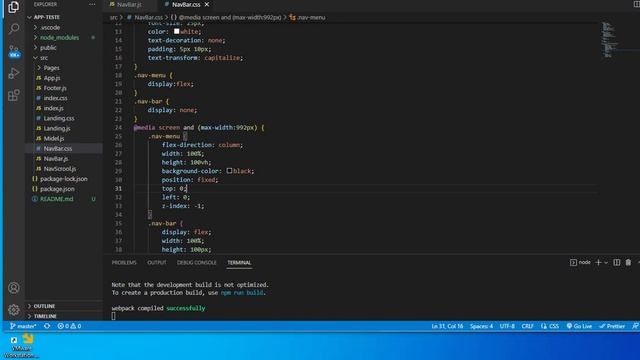Open the Explorer view in activity bar
The image size is (640, 360).
point(13,7)
